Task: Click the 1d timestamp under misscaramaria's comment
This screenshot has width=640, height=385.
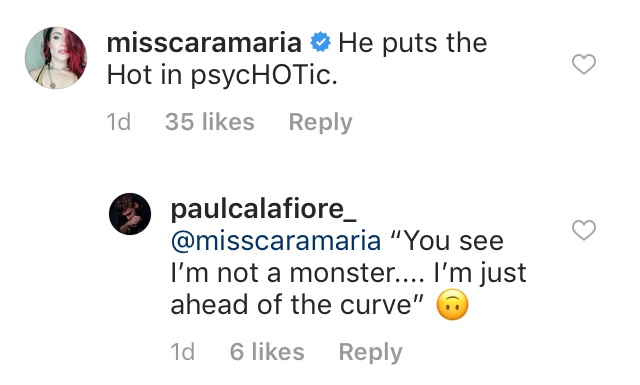Action: (x=119, y=122)
